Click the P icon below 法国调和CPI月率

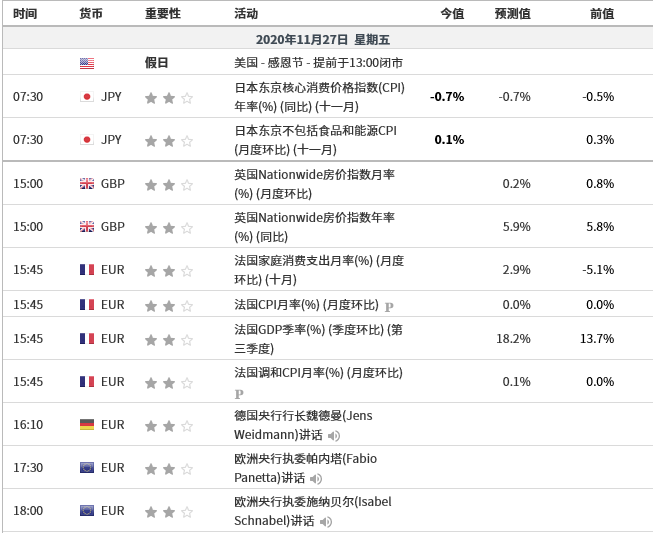click(239, 394)
